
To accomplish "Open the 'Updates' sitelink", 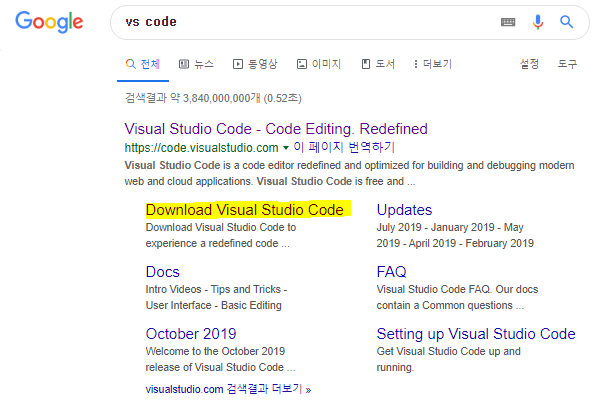I will [404, 210].
